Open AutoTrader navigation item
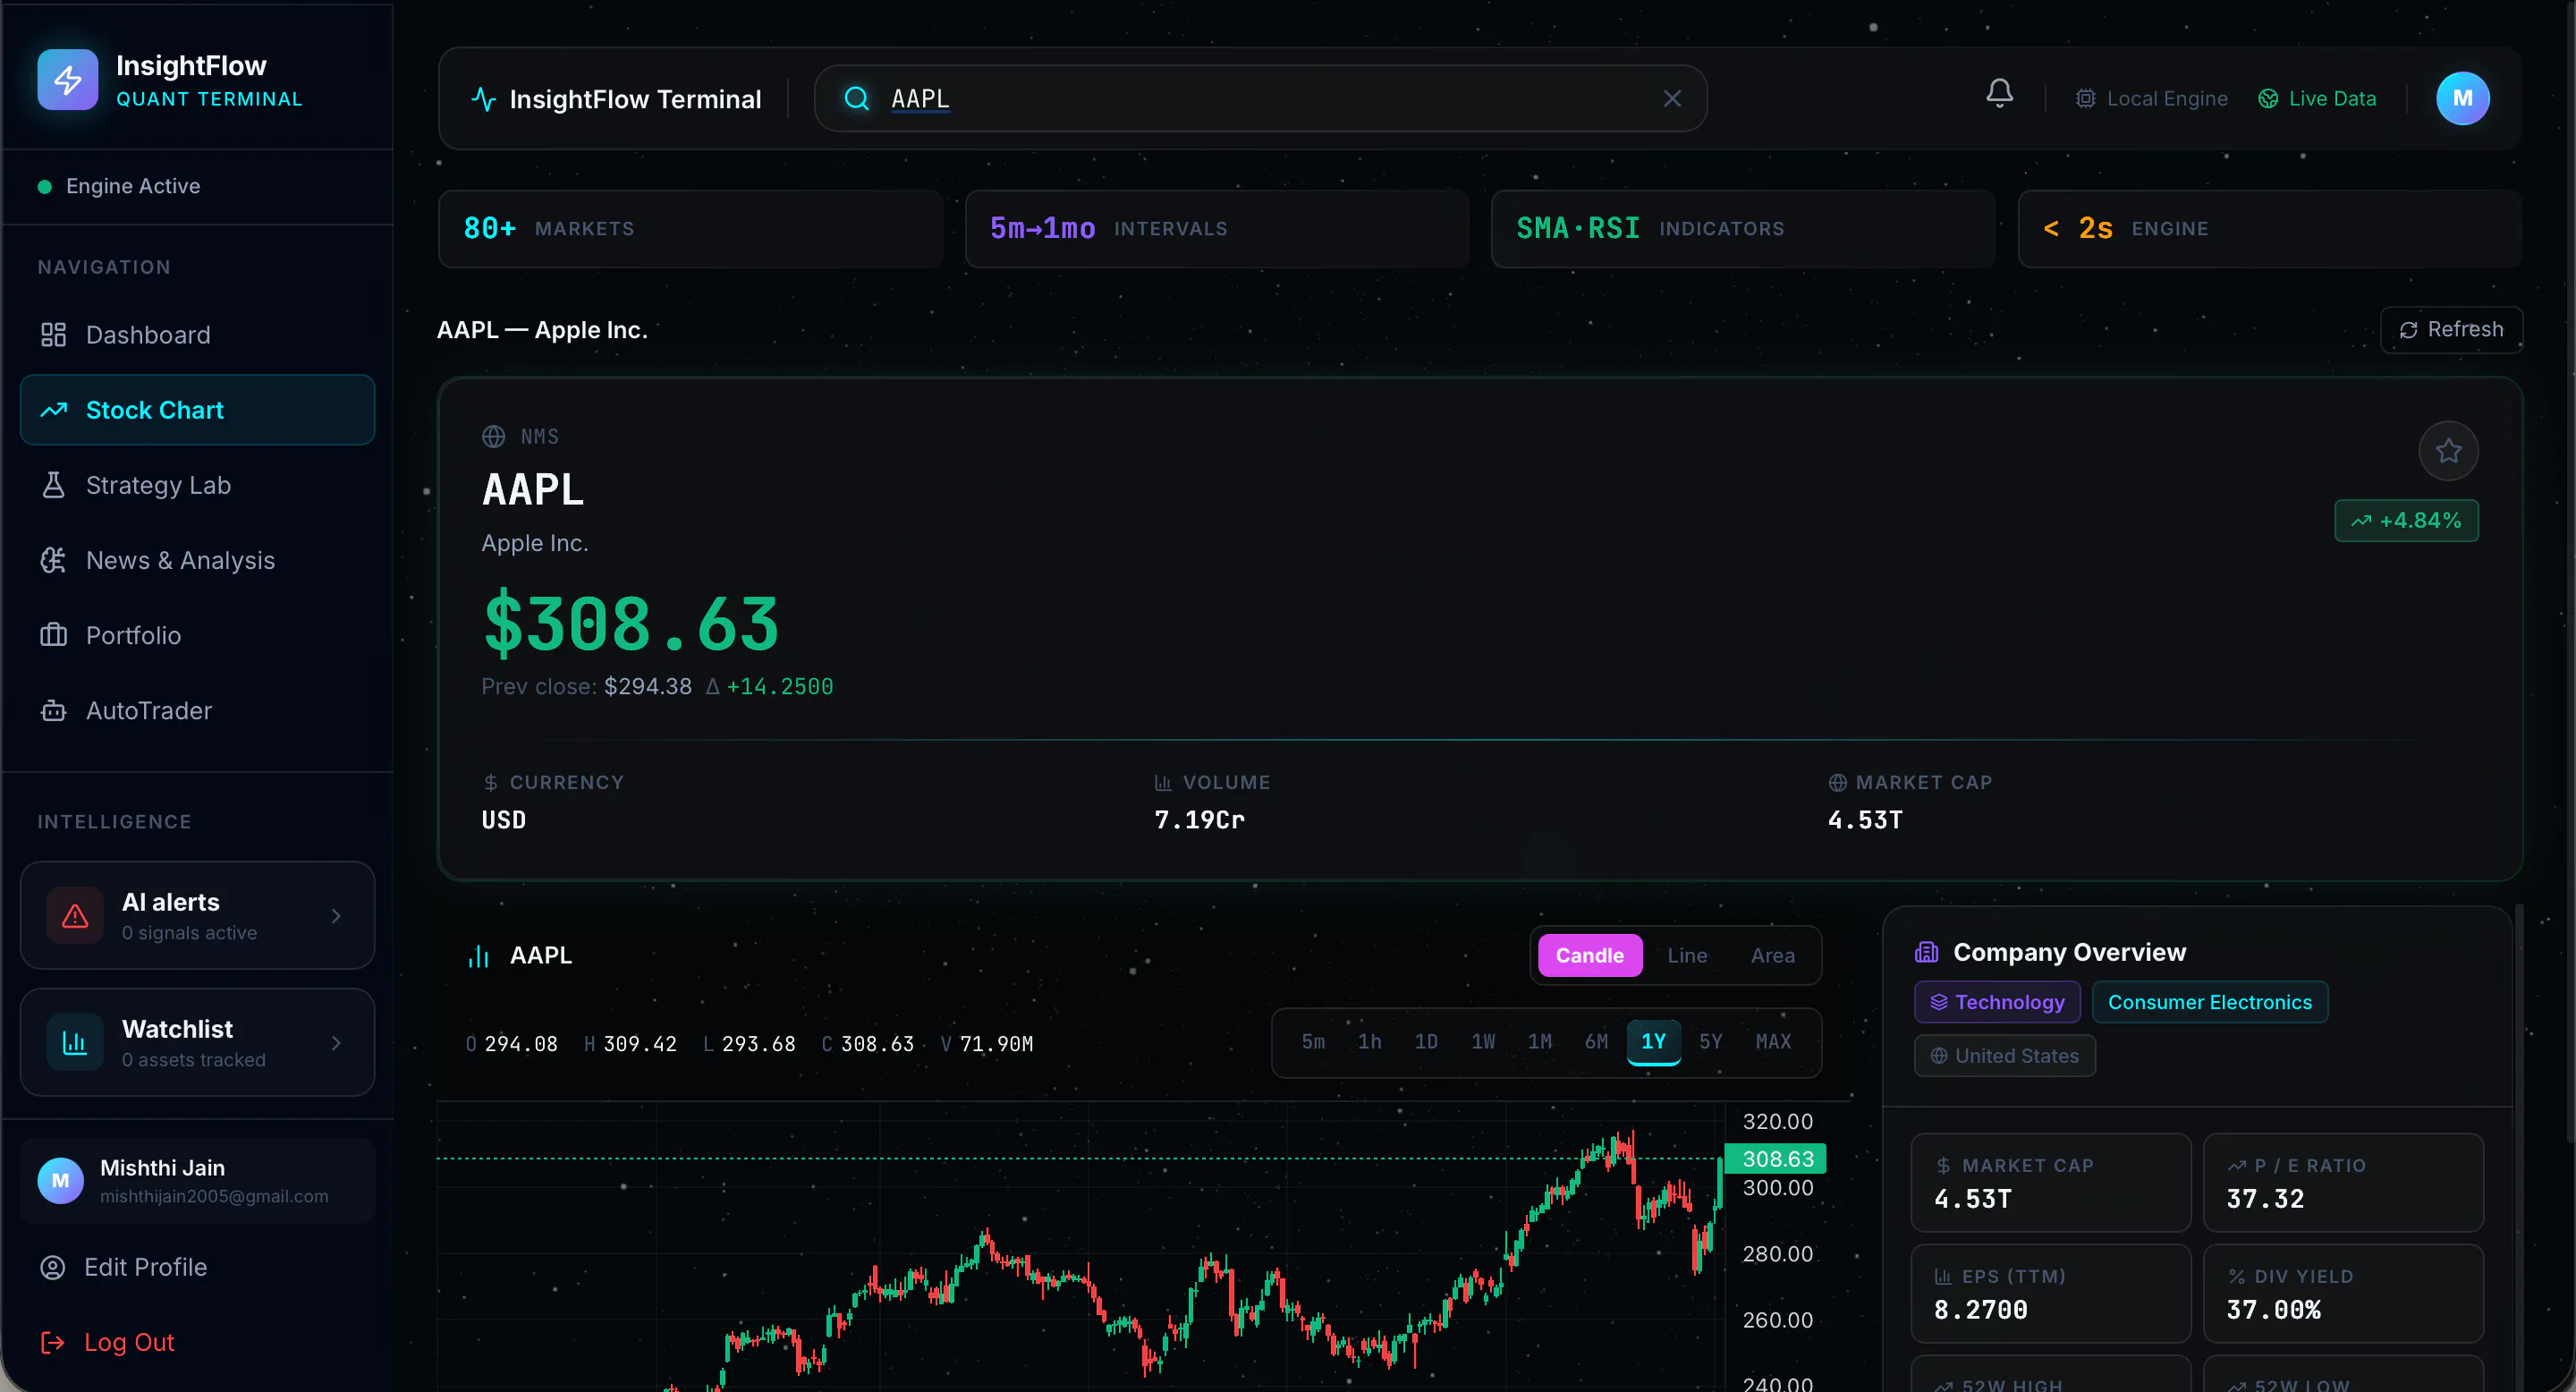The height and width of the screenshot is (1392, 2576). [x=197, y=710]
